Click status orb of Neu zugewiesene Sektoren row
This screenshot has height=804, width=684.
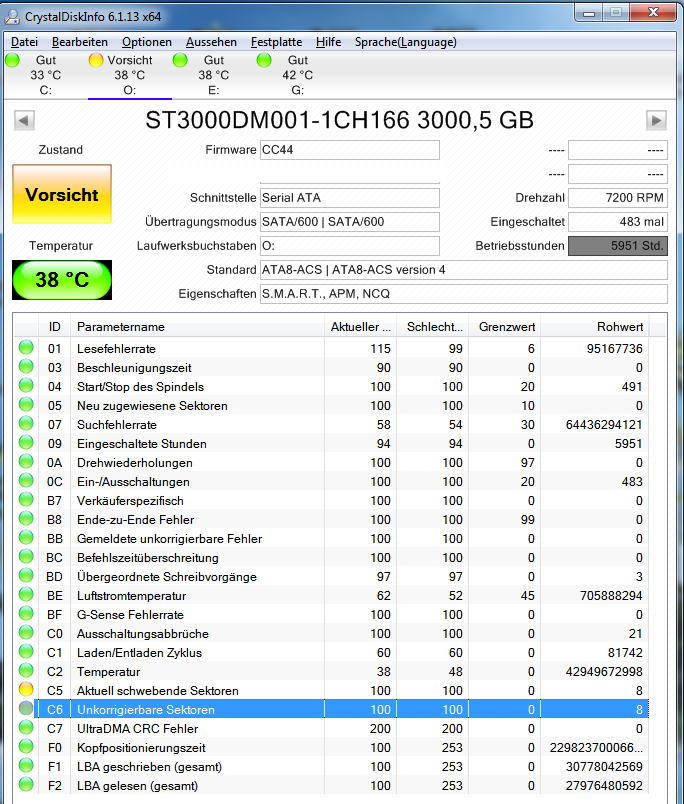(x=26, y=405)
